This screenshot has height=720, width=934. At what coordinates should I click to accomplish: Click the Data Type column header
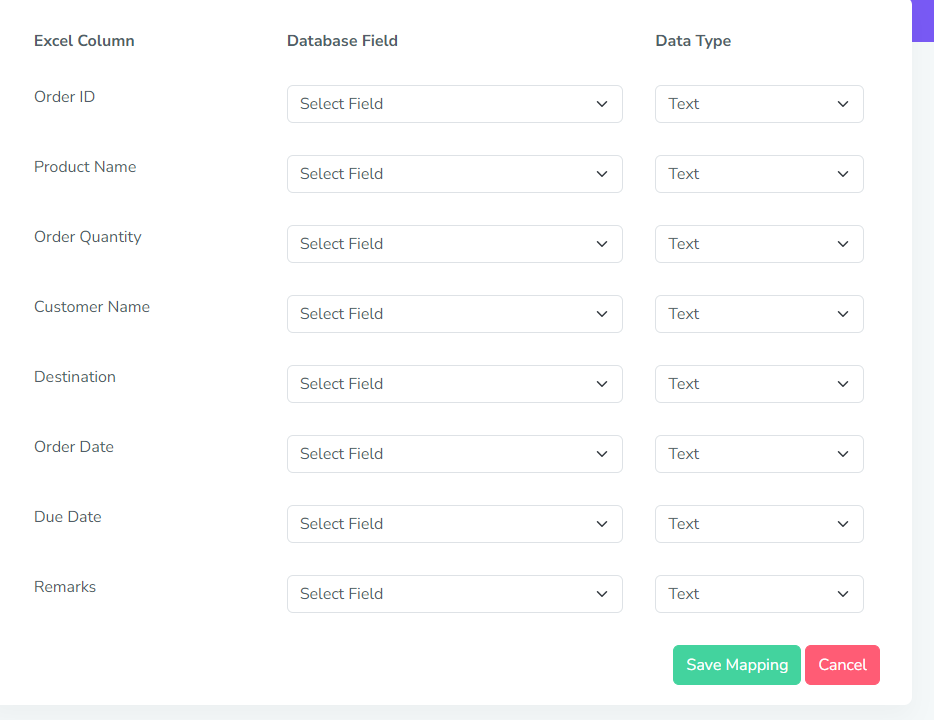(693, 41)
